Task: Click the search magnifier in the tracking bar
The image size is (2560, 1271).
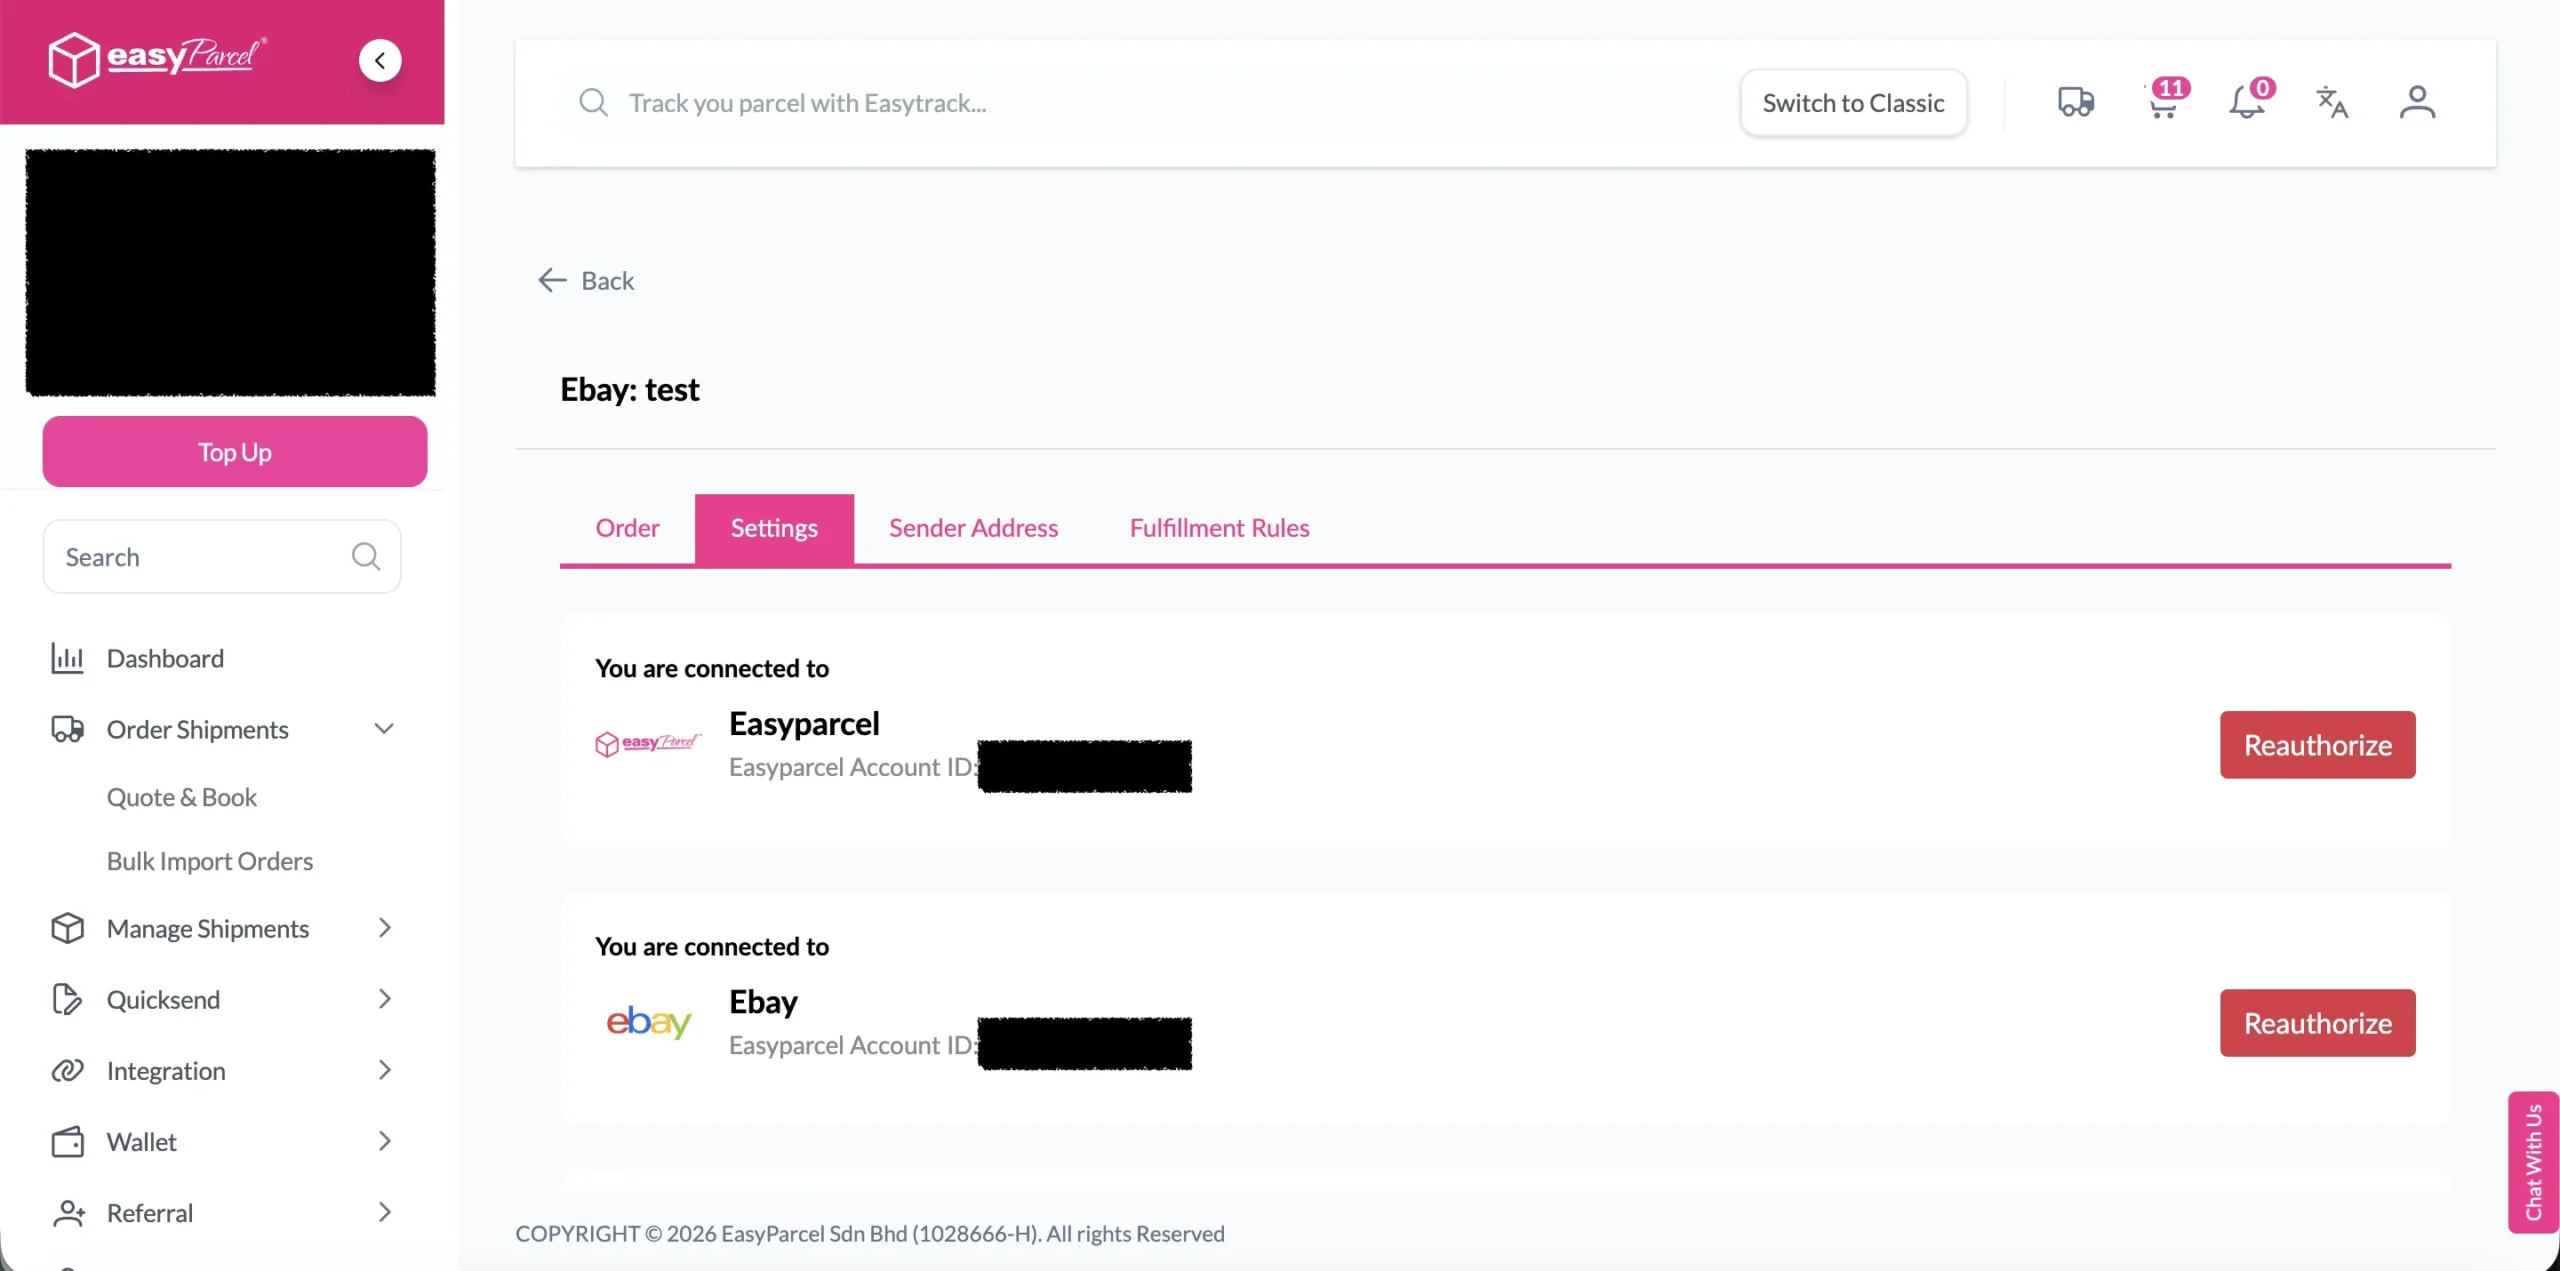Action: 593,102
